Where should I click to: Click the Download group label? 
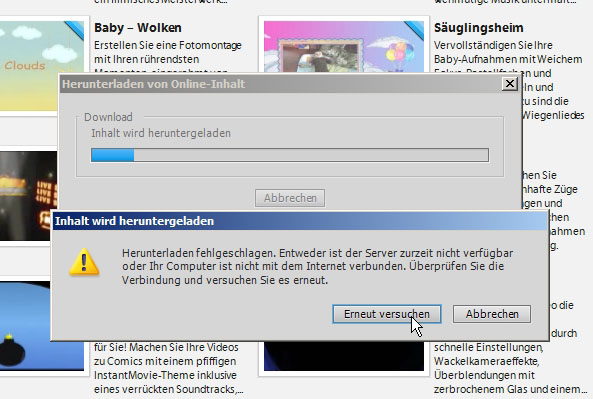click(108, 117)
